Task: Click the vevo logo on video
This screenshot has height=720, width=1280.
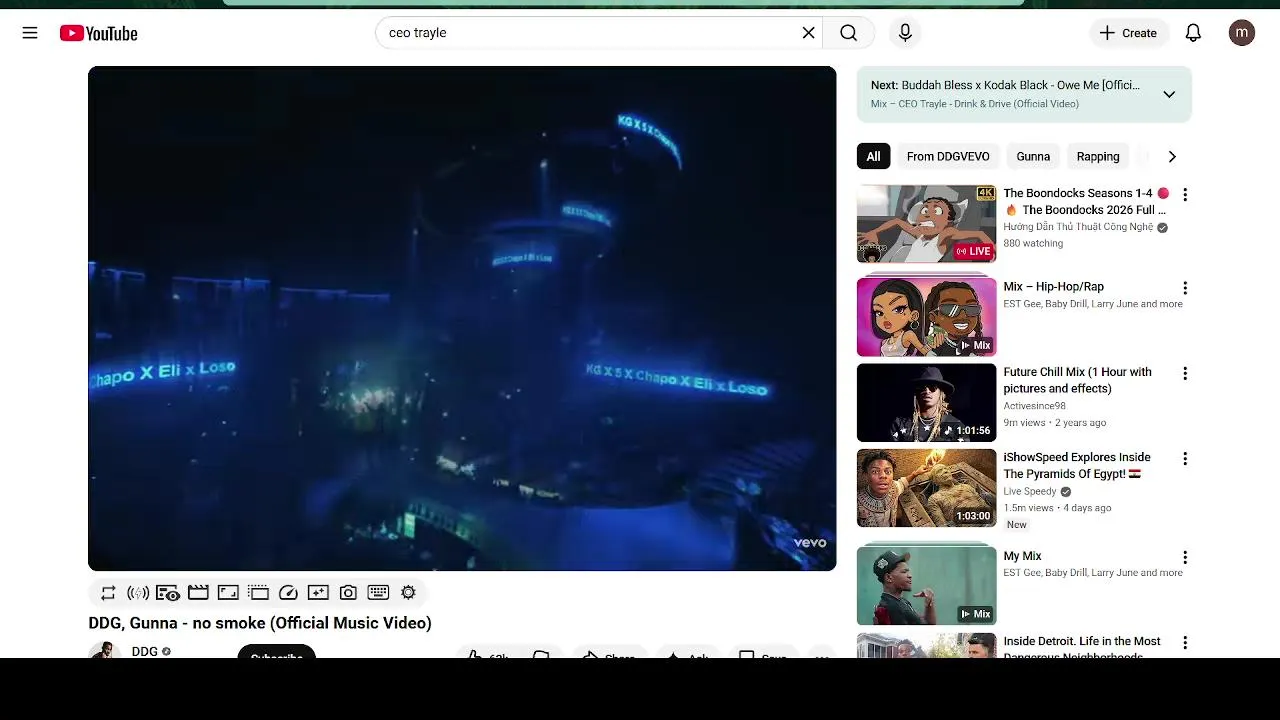Action: pos(810,543)
